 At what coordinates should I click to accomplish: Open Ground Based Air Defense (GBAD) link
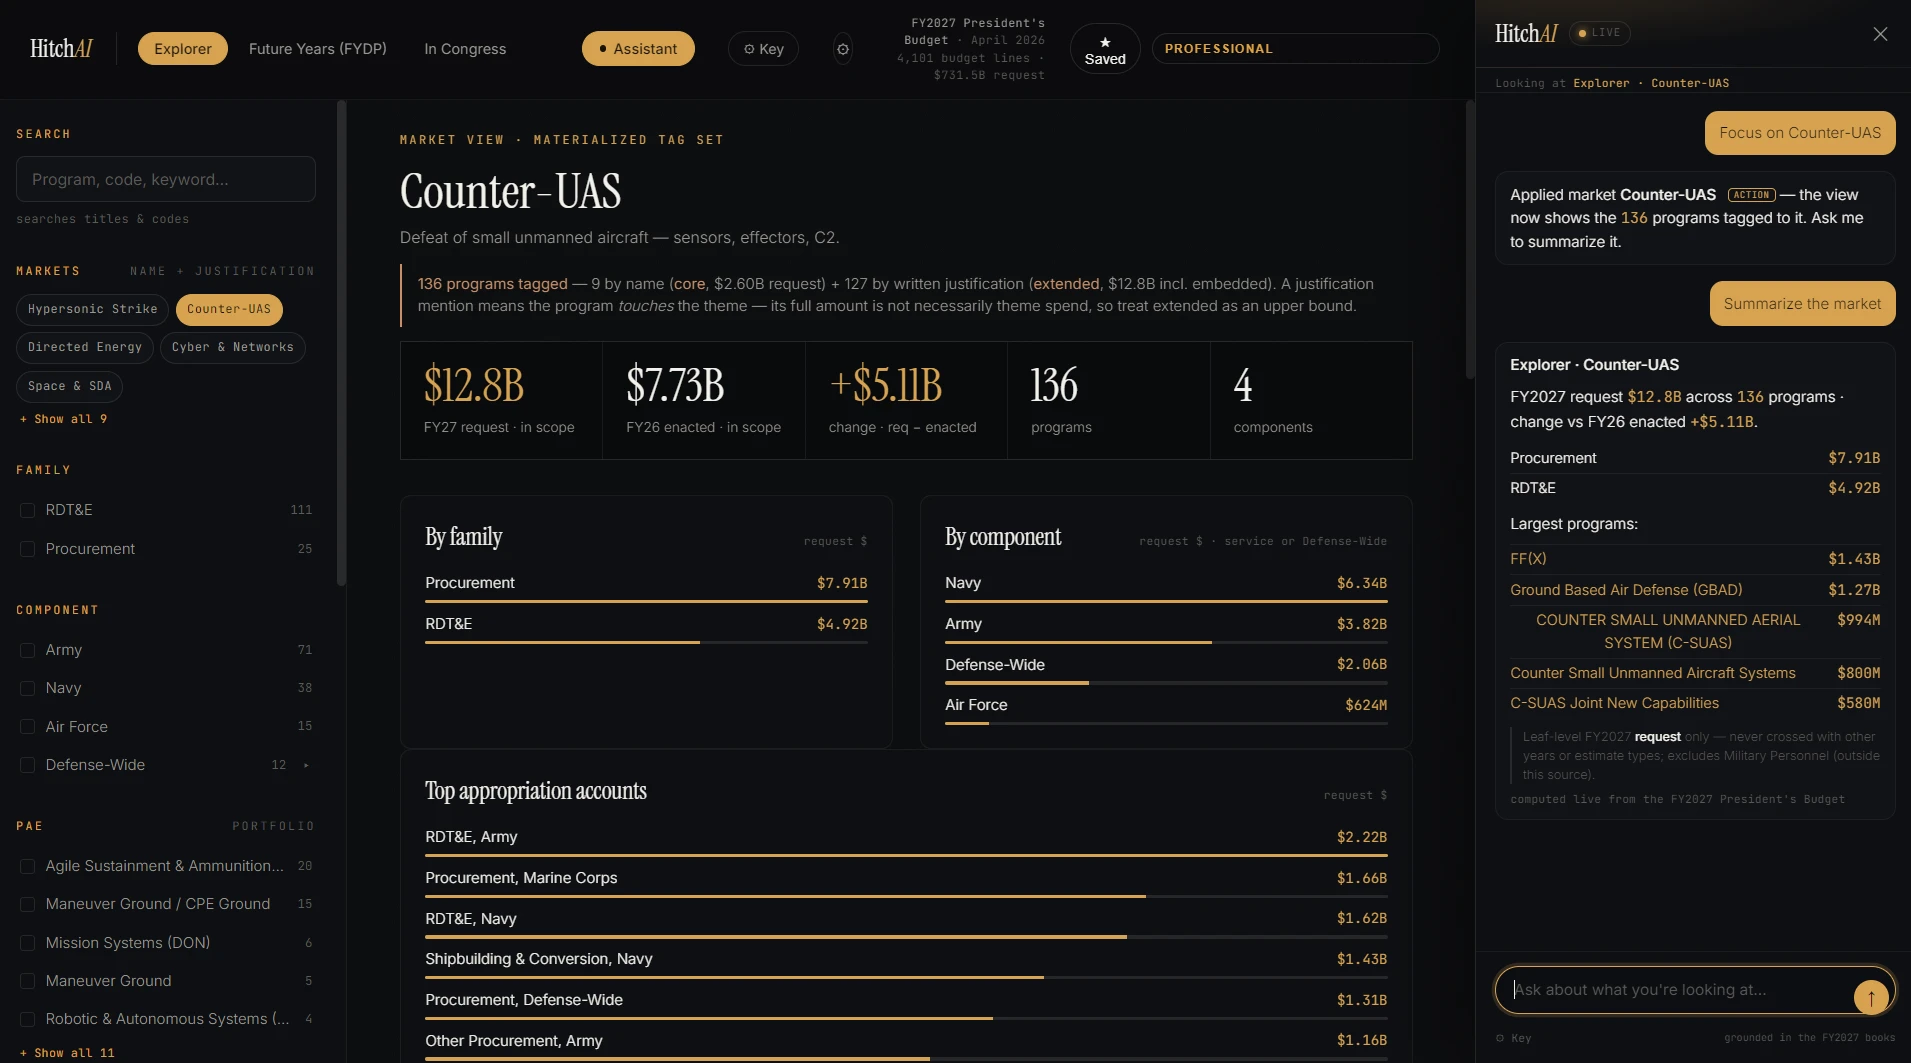point(1626,590)
